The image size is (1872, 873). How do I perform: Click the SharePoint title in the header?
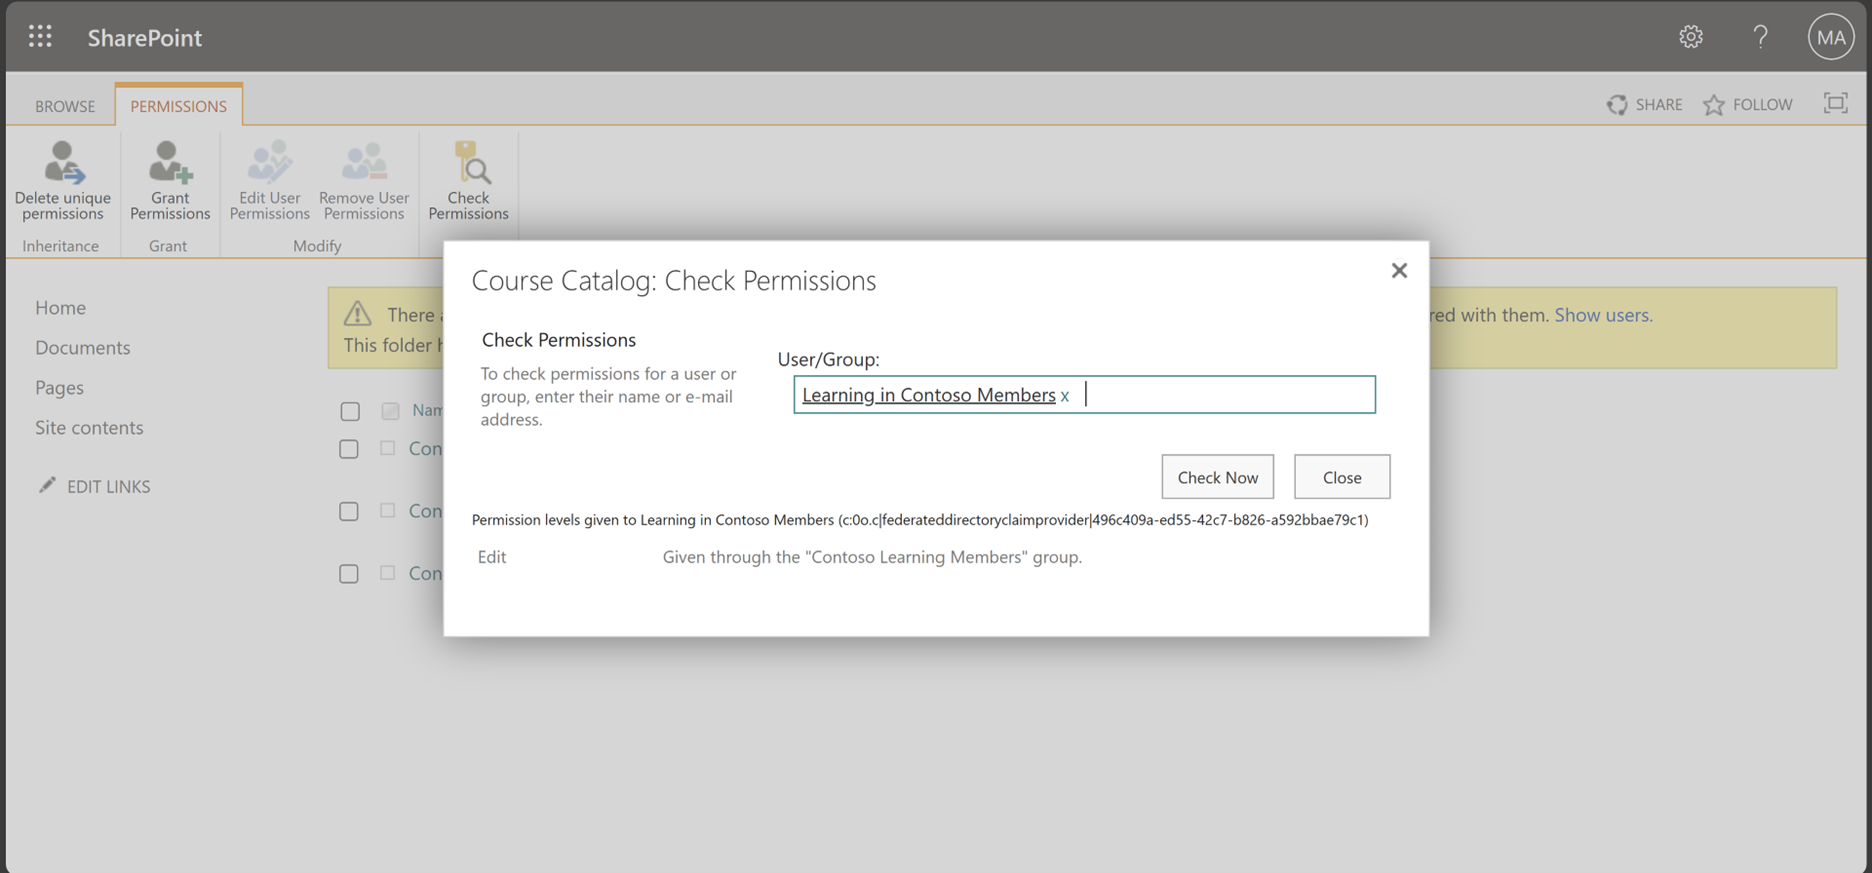tap(145, 38)
